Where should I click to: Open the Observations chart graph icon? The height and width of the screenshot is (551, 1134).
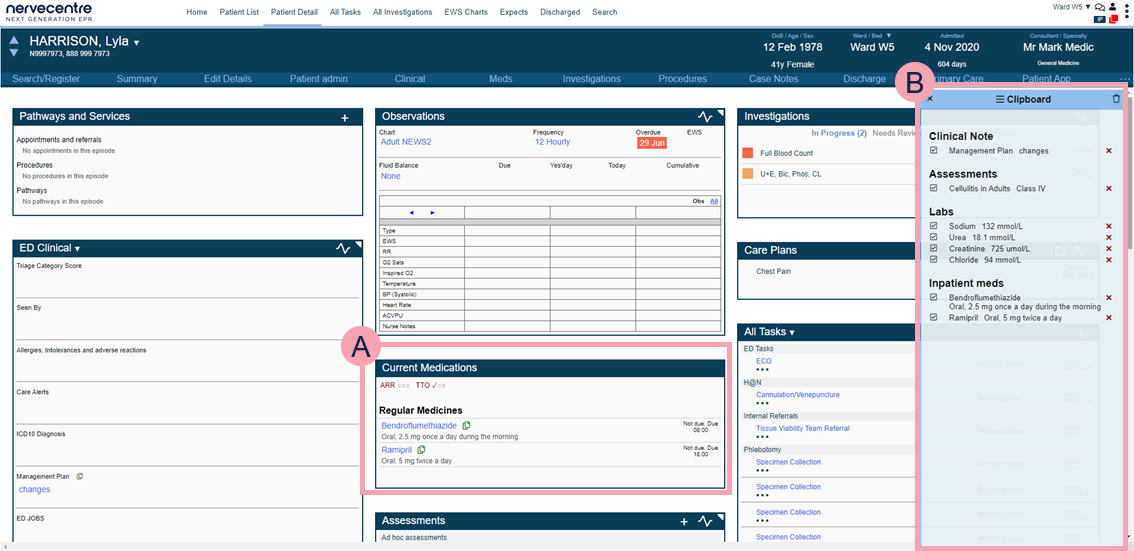[x=705, y=117]
